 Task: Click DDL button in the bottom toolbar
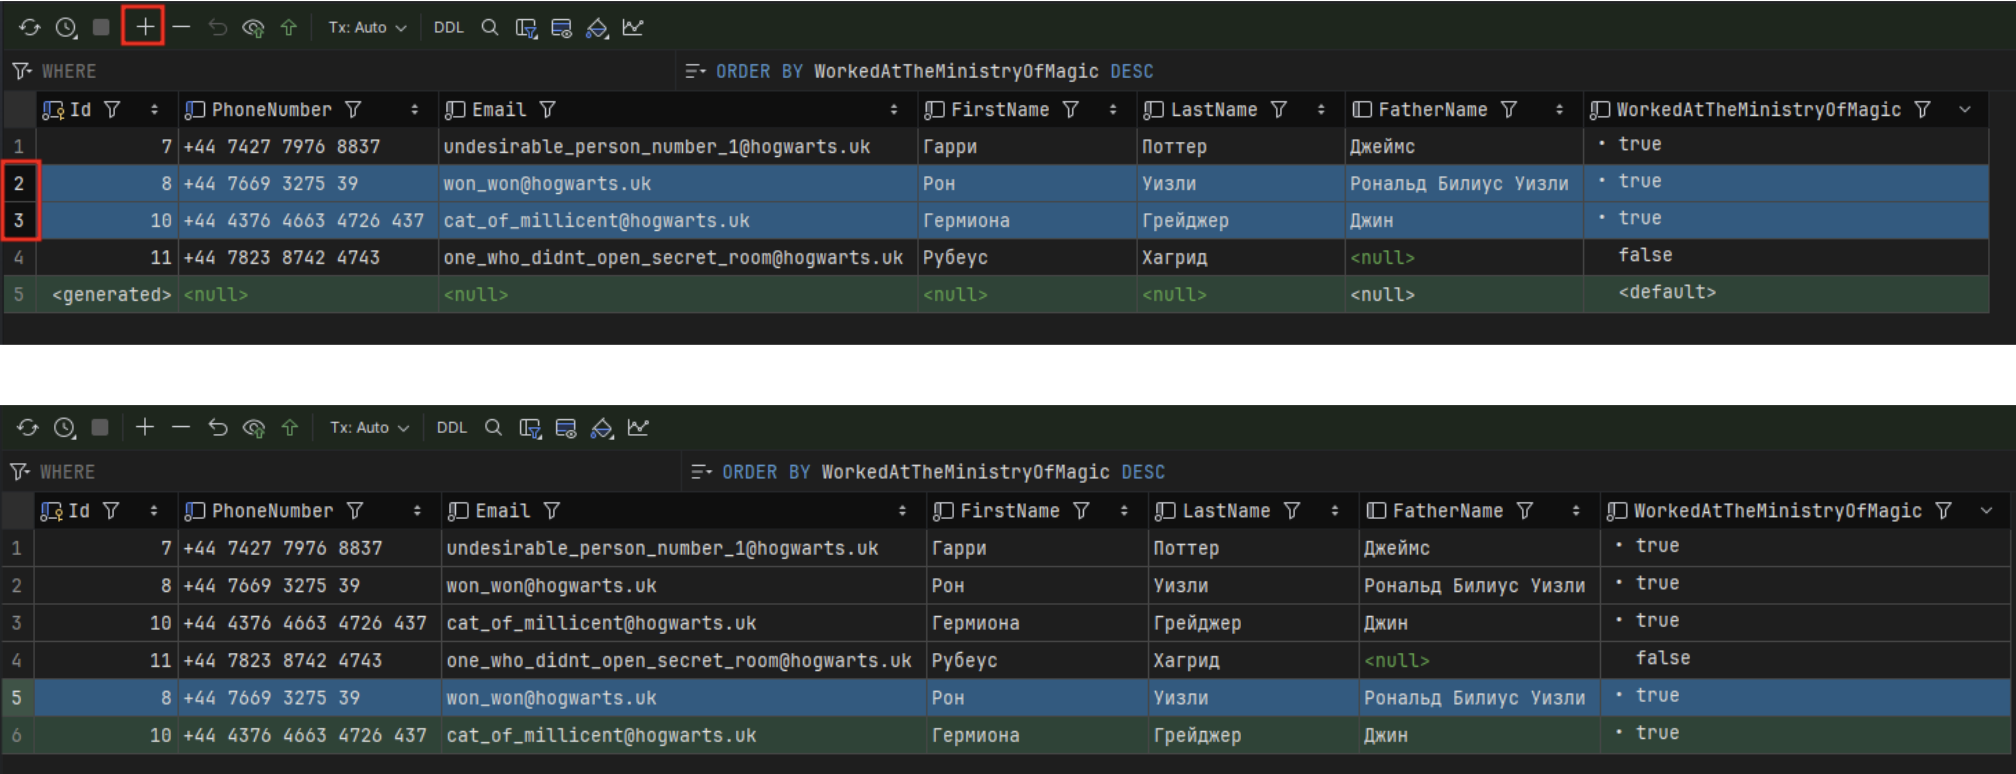tap(452, 428)
